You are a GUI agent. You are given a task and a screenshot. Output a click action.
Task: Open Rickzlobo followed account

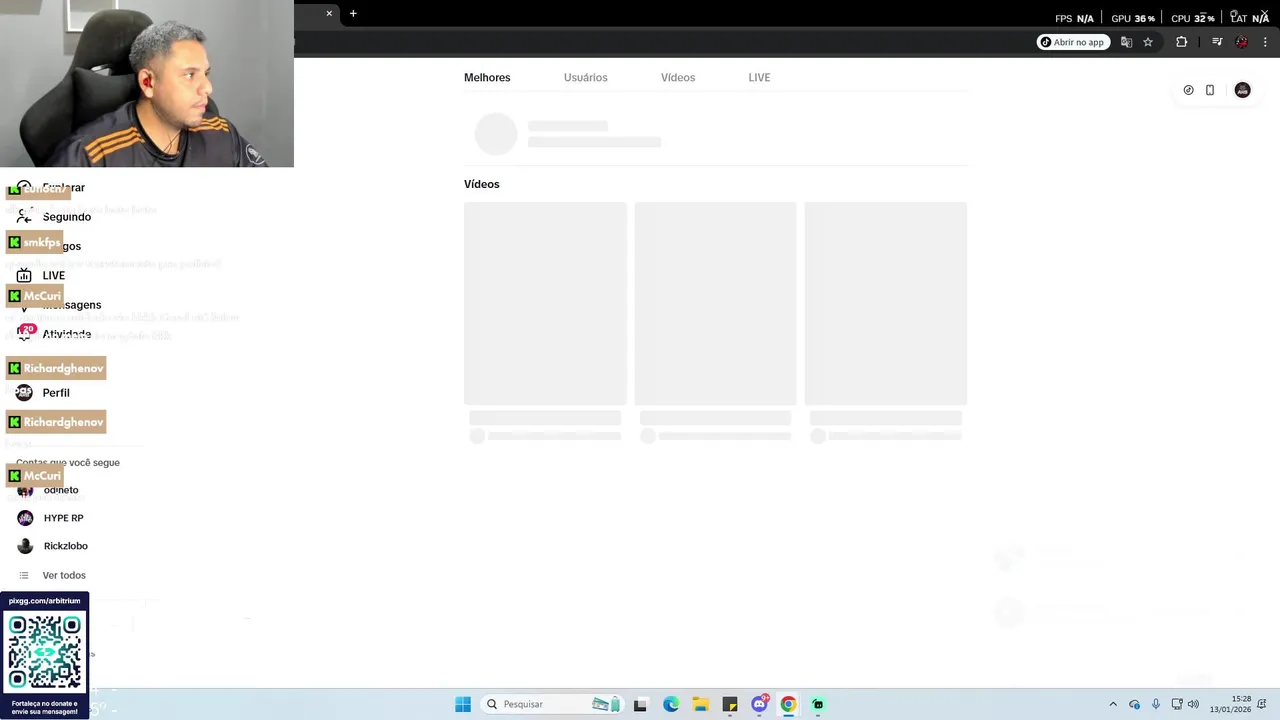[x=66, y=546]
